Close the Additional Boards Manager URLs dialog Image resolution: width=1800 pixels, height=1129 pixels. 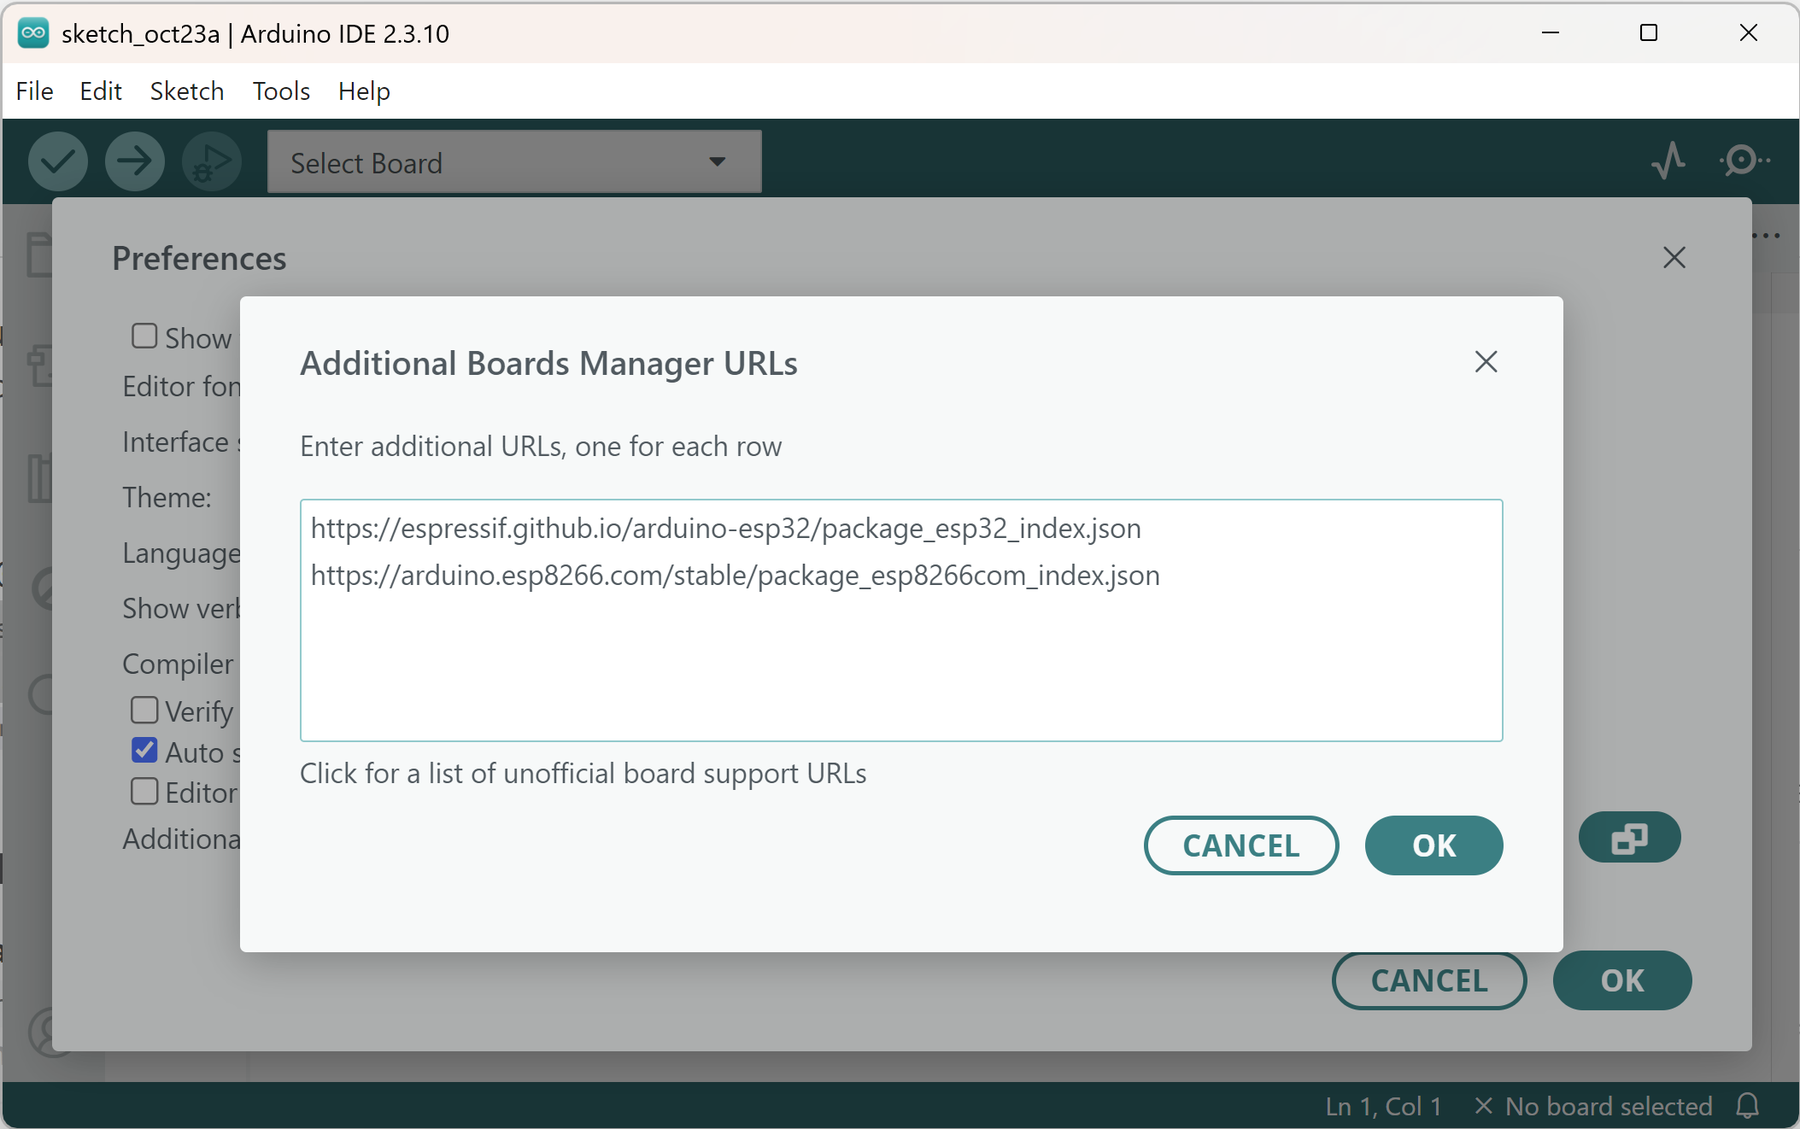click(x=1486, y=362)
